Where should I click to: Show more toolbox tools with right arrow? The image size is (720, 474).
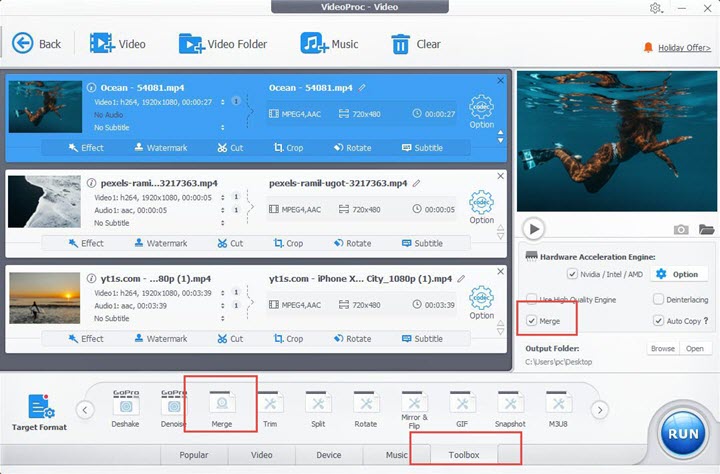point(600,410)
